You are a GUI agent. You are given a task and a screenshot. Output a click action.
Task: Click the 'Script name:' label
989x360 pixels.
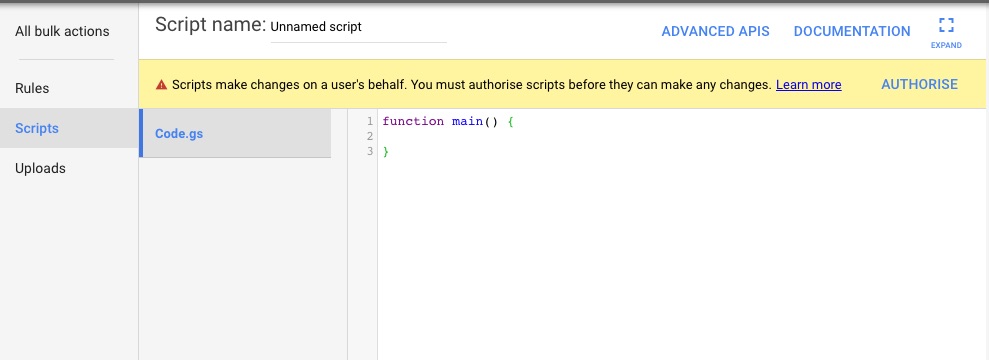click(x=211, y=25)
